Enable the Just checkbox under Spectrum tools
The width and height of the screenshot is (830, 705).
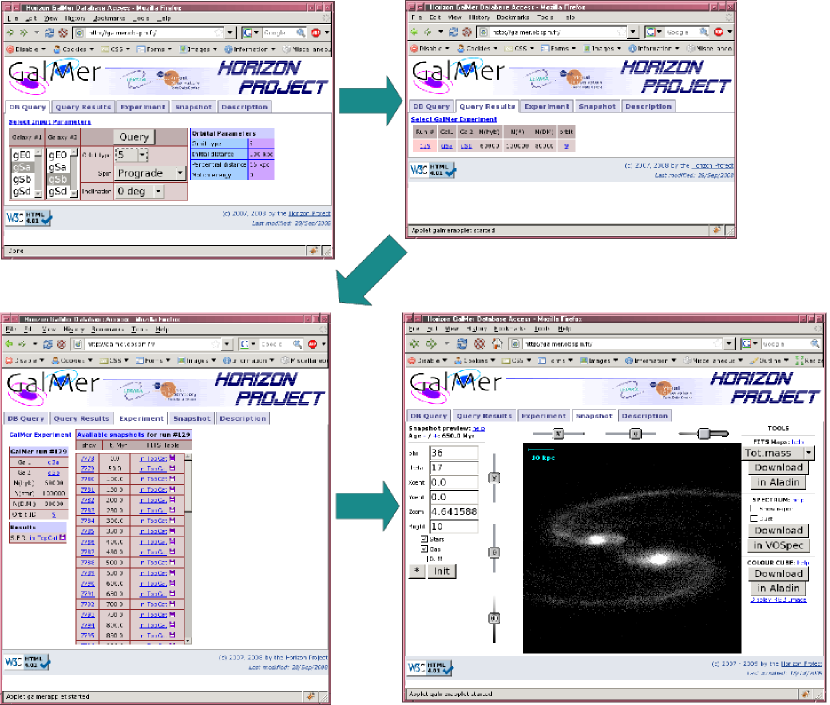pyautogui.click(x=753, y=518)
